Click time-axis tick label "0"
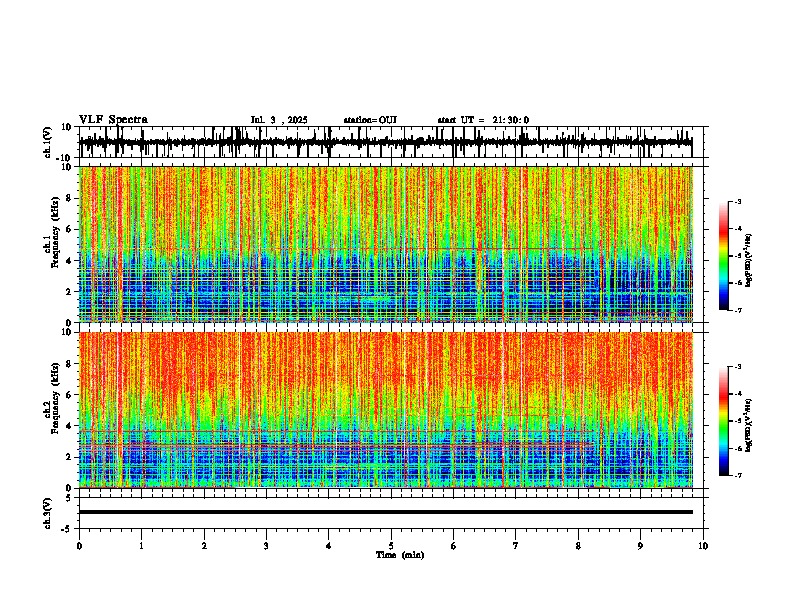The height and width of the screenshot is (612, 792). click(79, 546)
